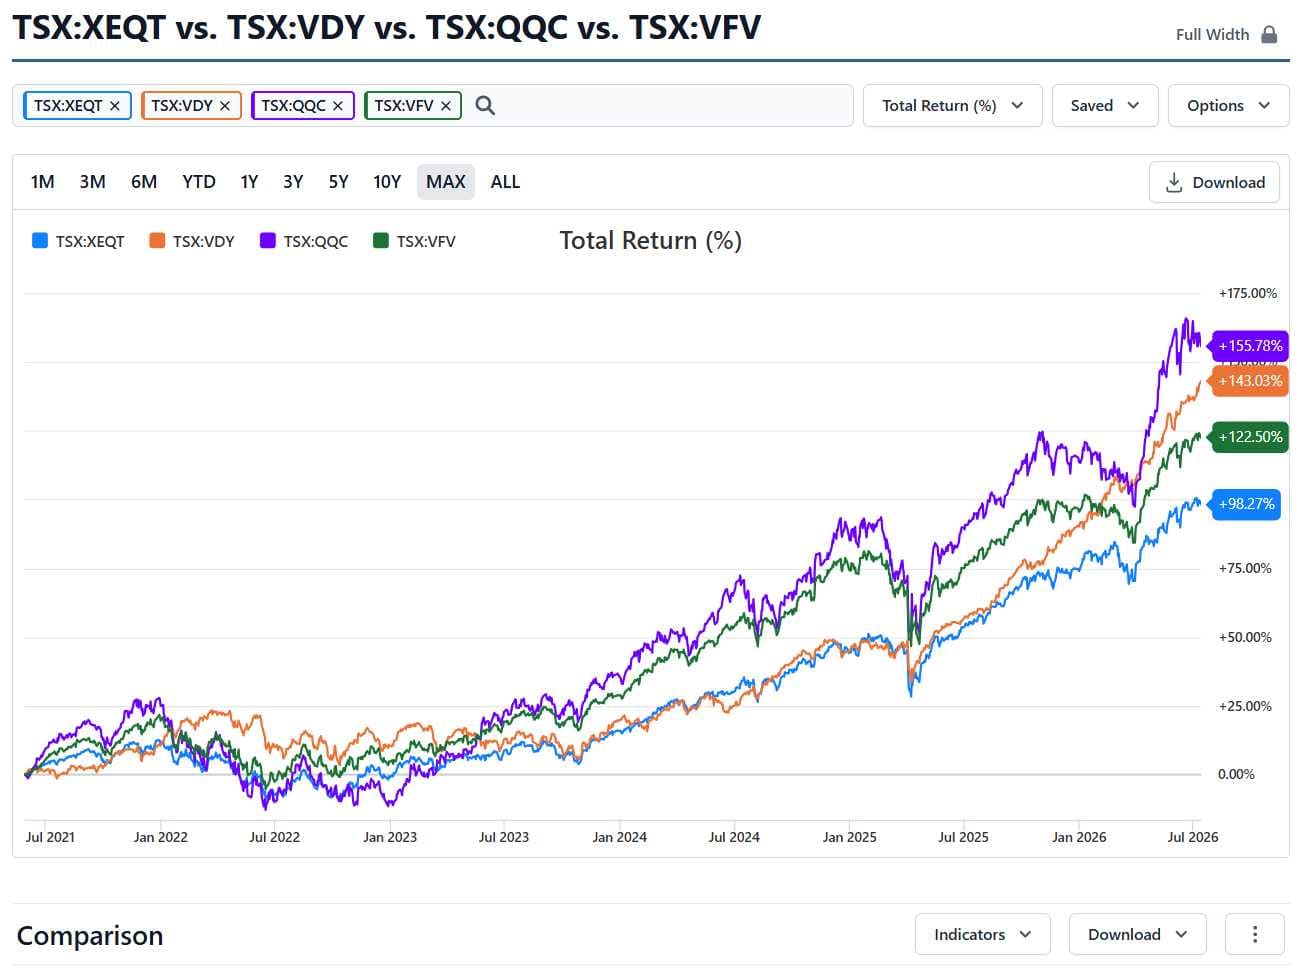Click the download arrow icon above chart
The image size is (1298, 968).
click(x=1174, y=182)
